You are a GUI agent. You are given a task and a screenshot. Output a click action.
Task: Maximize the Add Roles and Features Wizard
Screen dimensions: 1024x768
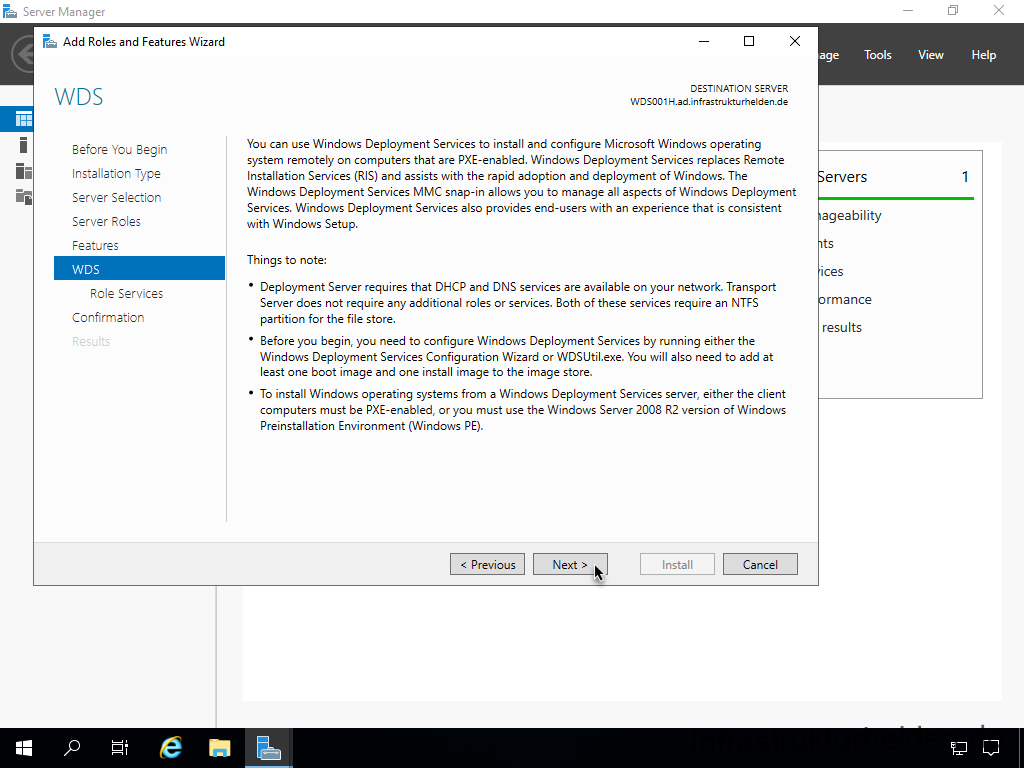(749, 41)
